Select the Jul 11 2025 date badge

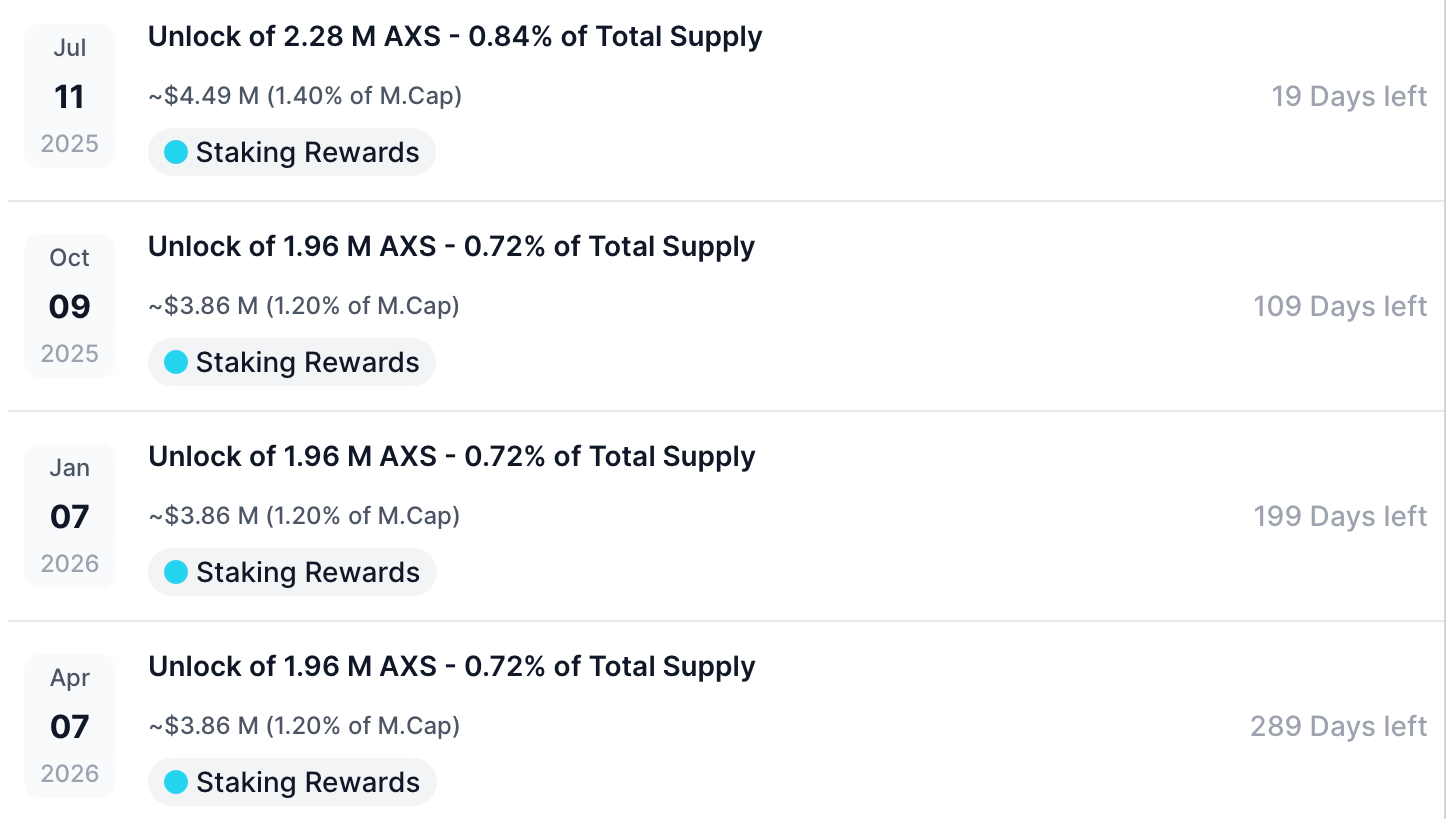(70, 96)
